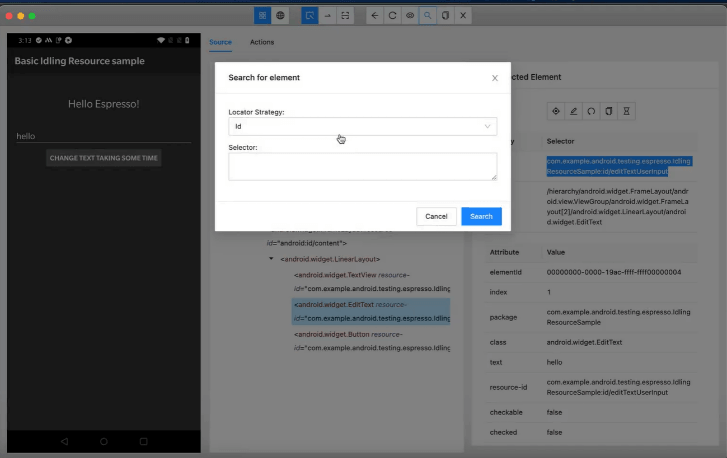This screenshot has width=727, height=458.
Task: Click the eye recording icon
Action: (410, 16)
